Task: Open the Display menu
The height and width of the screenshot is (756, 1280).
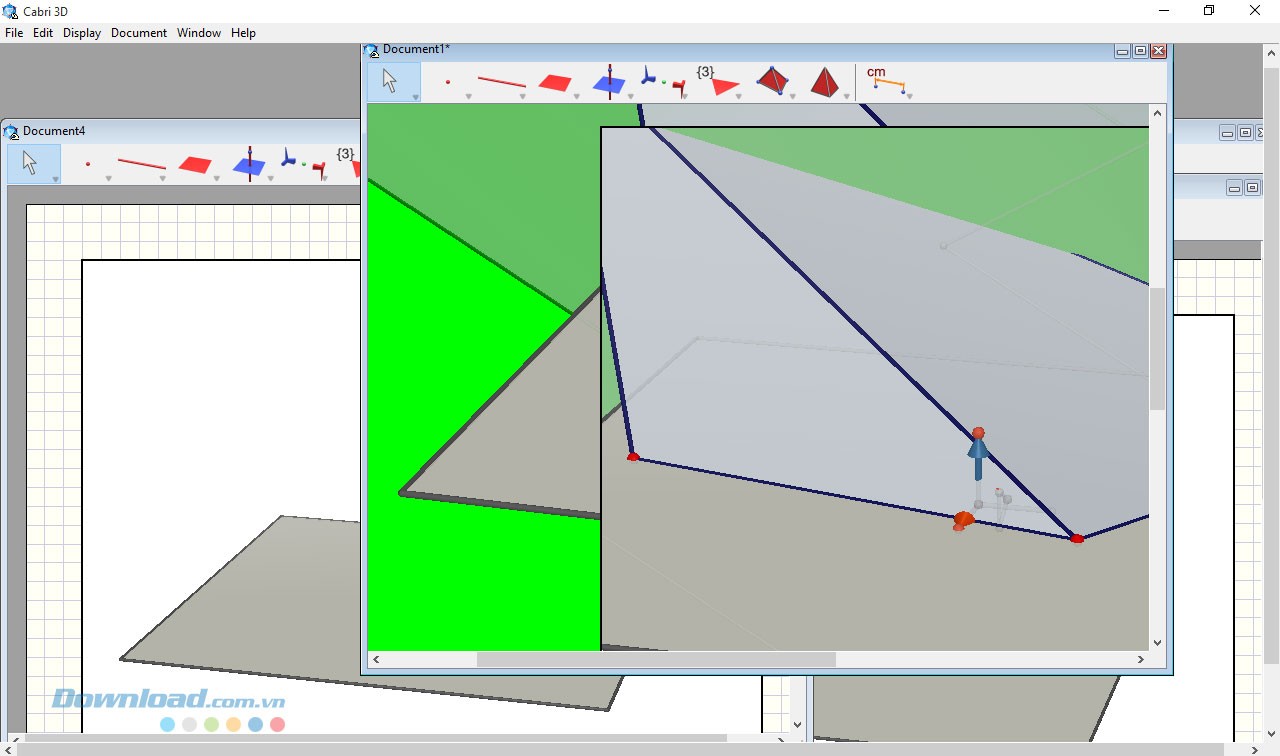Action: [82, 33]
